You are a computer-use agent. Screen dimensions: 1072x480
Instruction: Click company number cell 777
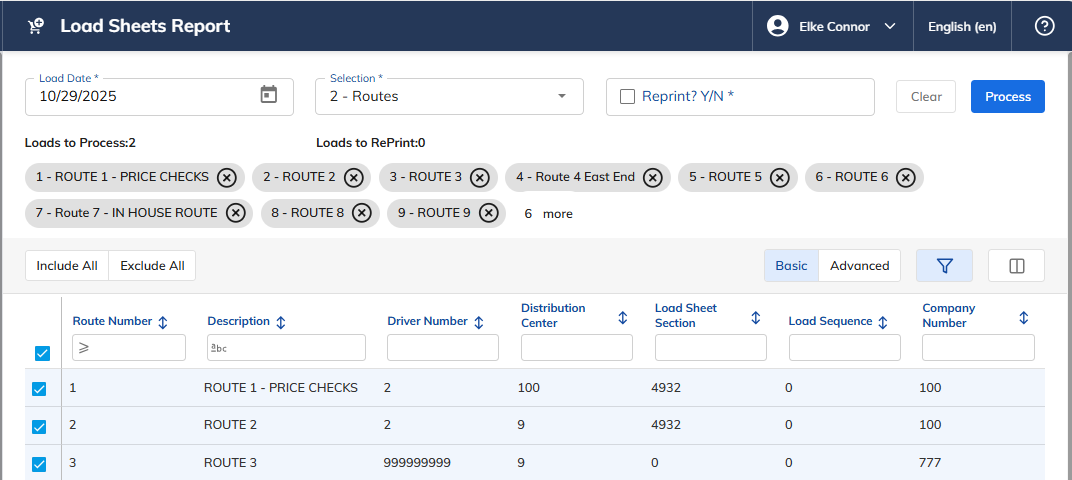(930, 463)
